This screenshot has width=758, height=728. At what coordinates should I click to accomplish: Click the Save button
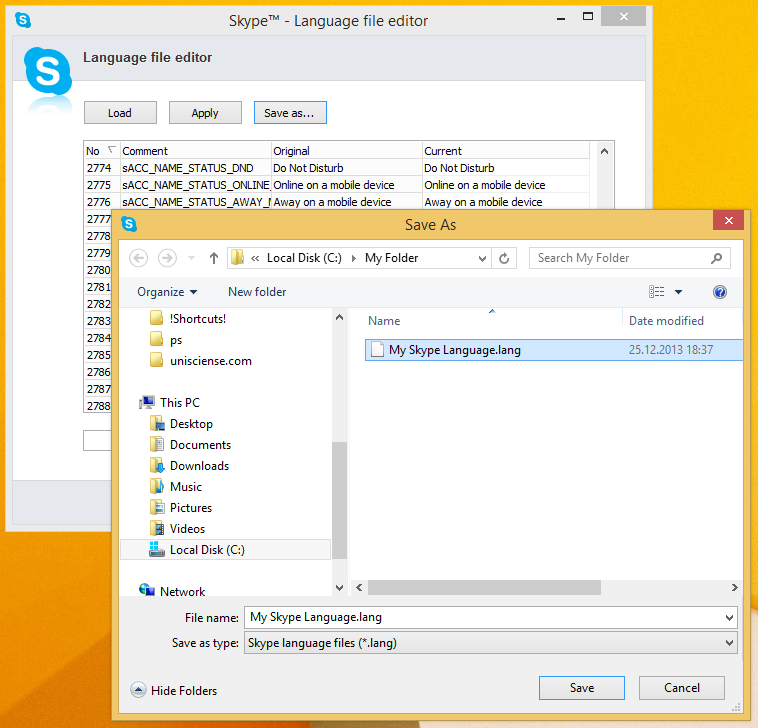tap(582, 688)
